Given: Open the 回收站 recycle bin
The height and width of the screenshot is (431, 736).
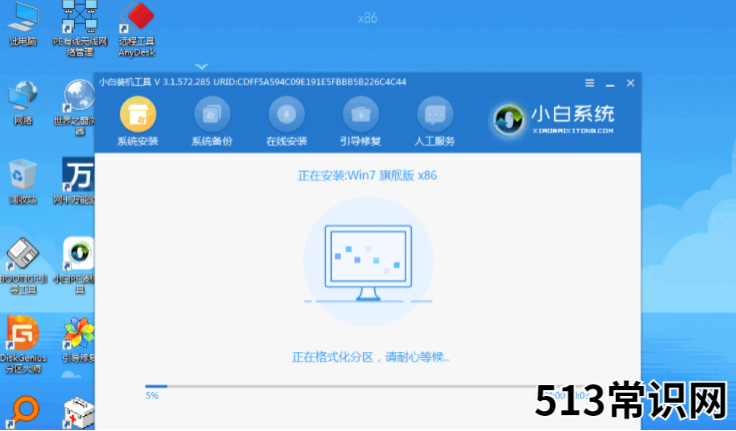Looking at the screenshot, I should point(23,182).
